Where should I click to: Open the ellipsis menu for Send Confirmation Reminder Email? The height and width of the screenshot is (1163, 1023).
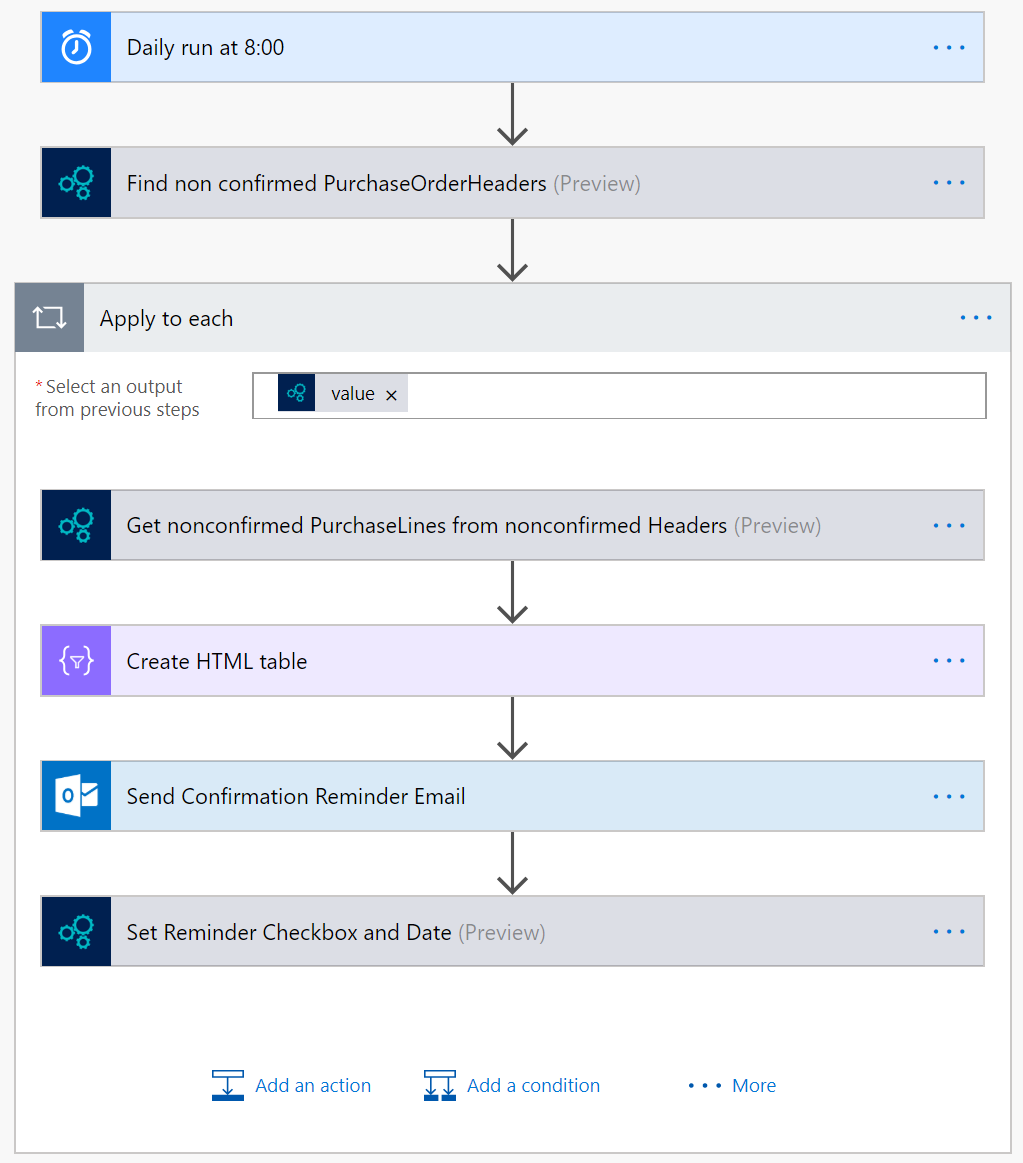(x=948, y=796)
